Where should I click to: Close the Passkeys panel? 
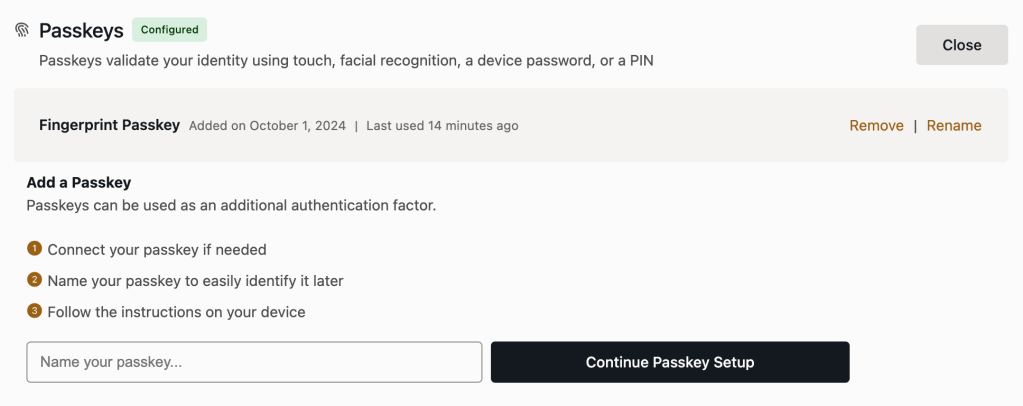tap(962, 45)
